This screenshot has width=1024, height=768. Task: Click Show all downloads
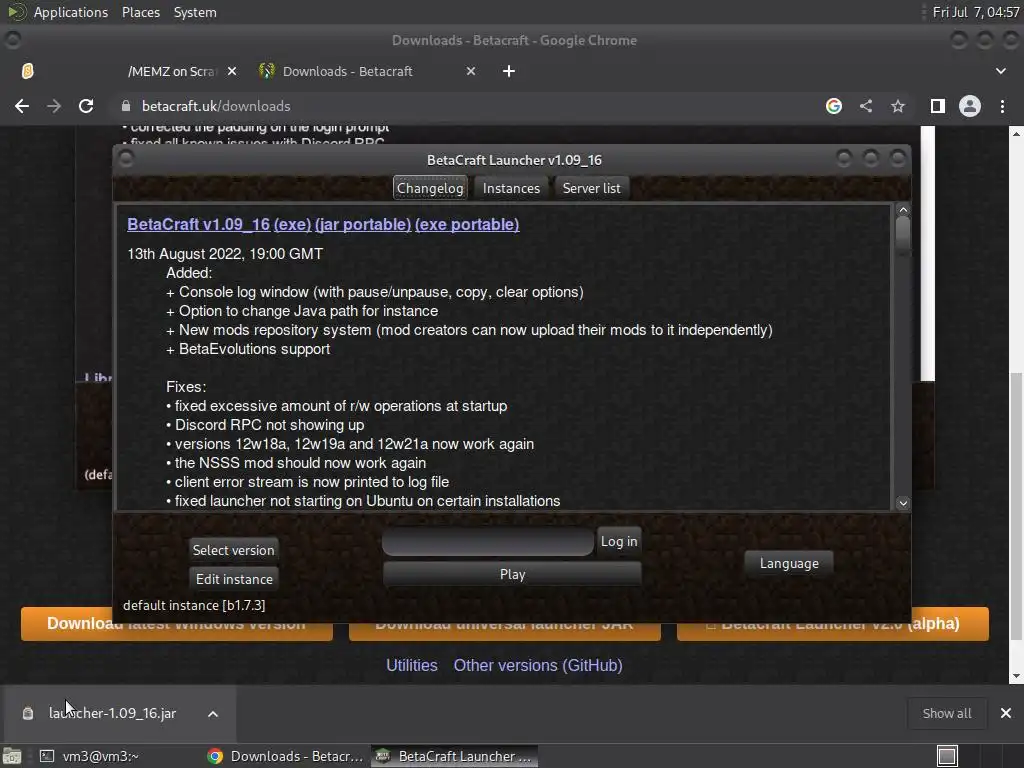[x=946, y=713]
